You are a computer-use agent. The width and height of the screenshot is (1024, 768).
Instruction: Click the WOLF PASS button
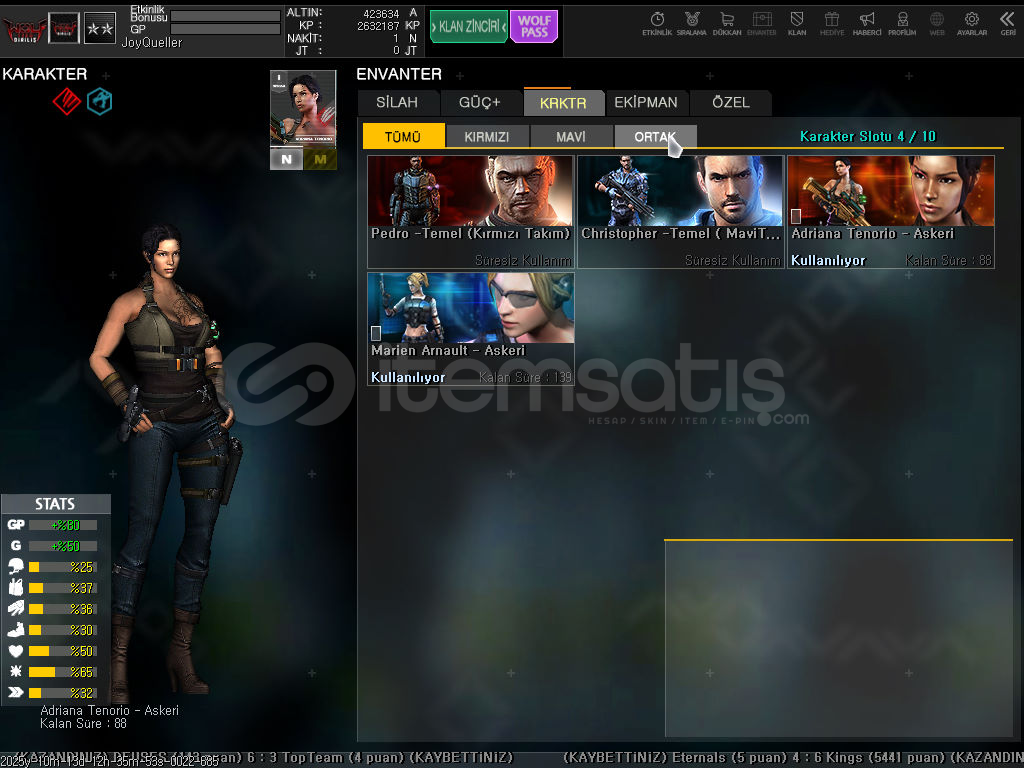533,26
